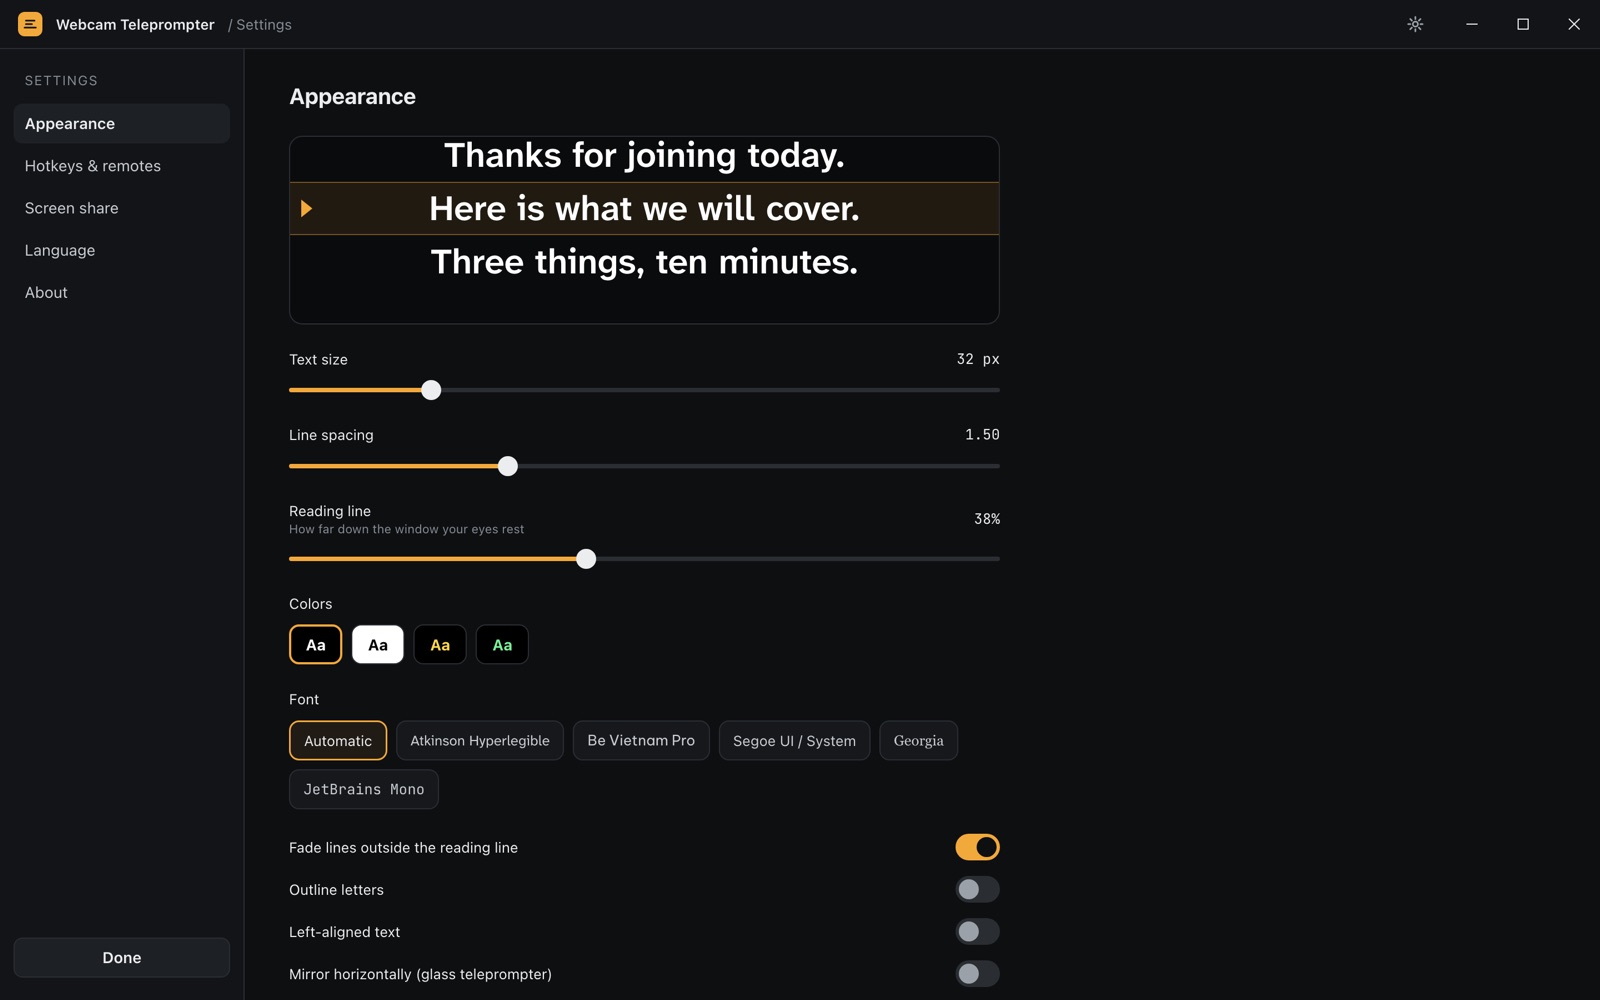Click the Webcam Teleprompter app logo icon
The height and width of the screenshot is (1000, 1600).
(x=30, y=24)
